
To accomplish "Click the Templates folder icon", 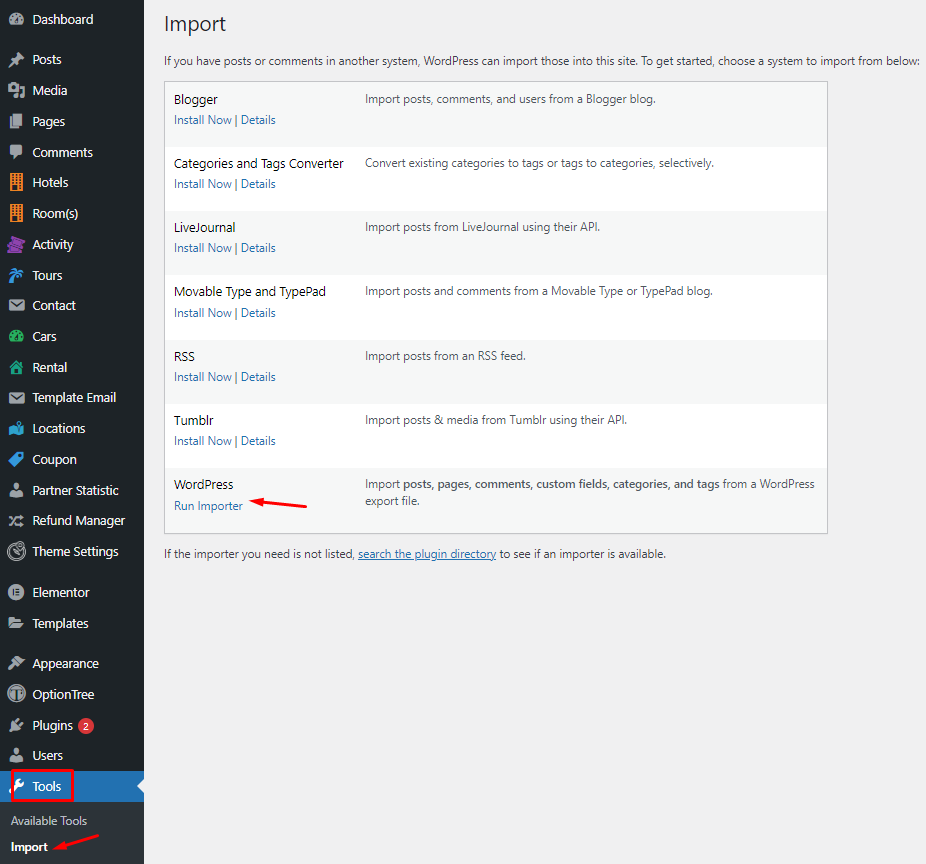I will pyautogui.click(x=17, y=623).
